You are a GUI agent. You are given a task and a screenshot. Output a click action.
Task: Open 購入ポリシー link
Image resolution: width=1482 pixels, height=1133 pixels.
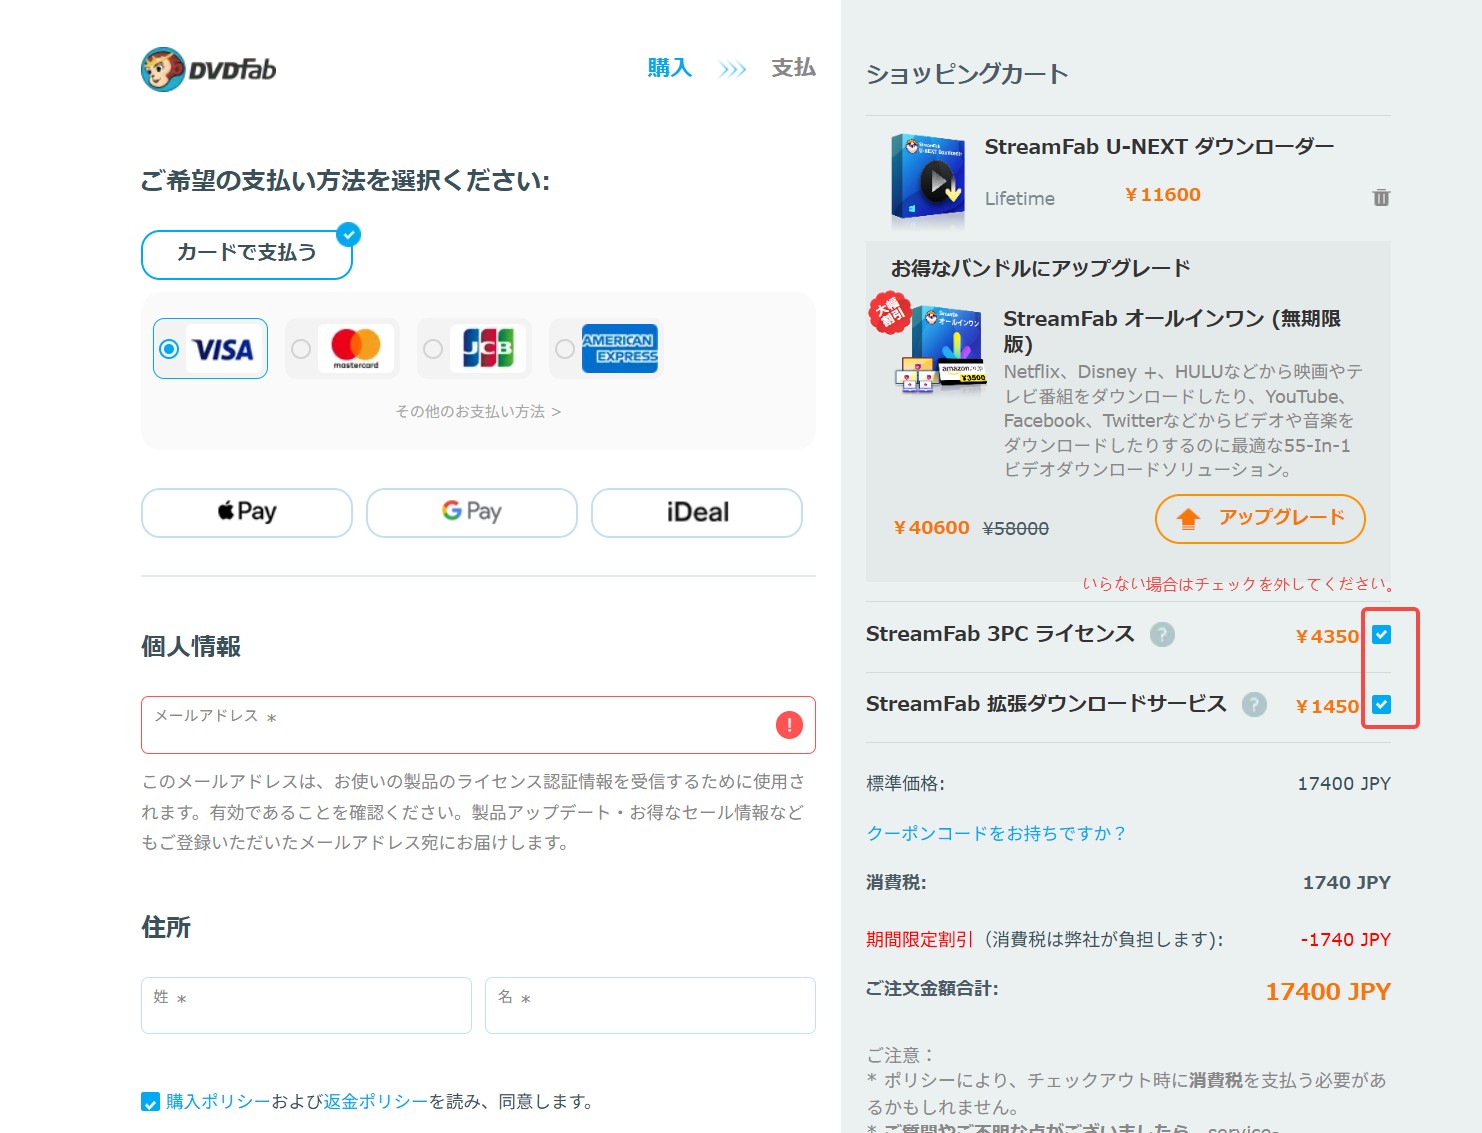(218, 1102)
